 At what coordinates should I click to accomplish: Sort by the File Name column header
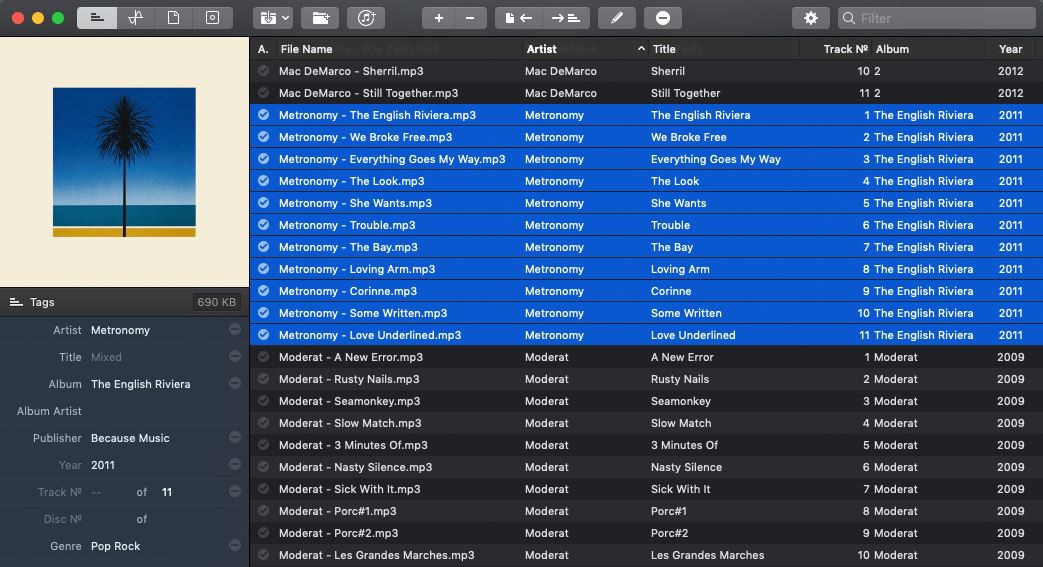[306, 49]
